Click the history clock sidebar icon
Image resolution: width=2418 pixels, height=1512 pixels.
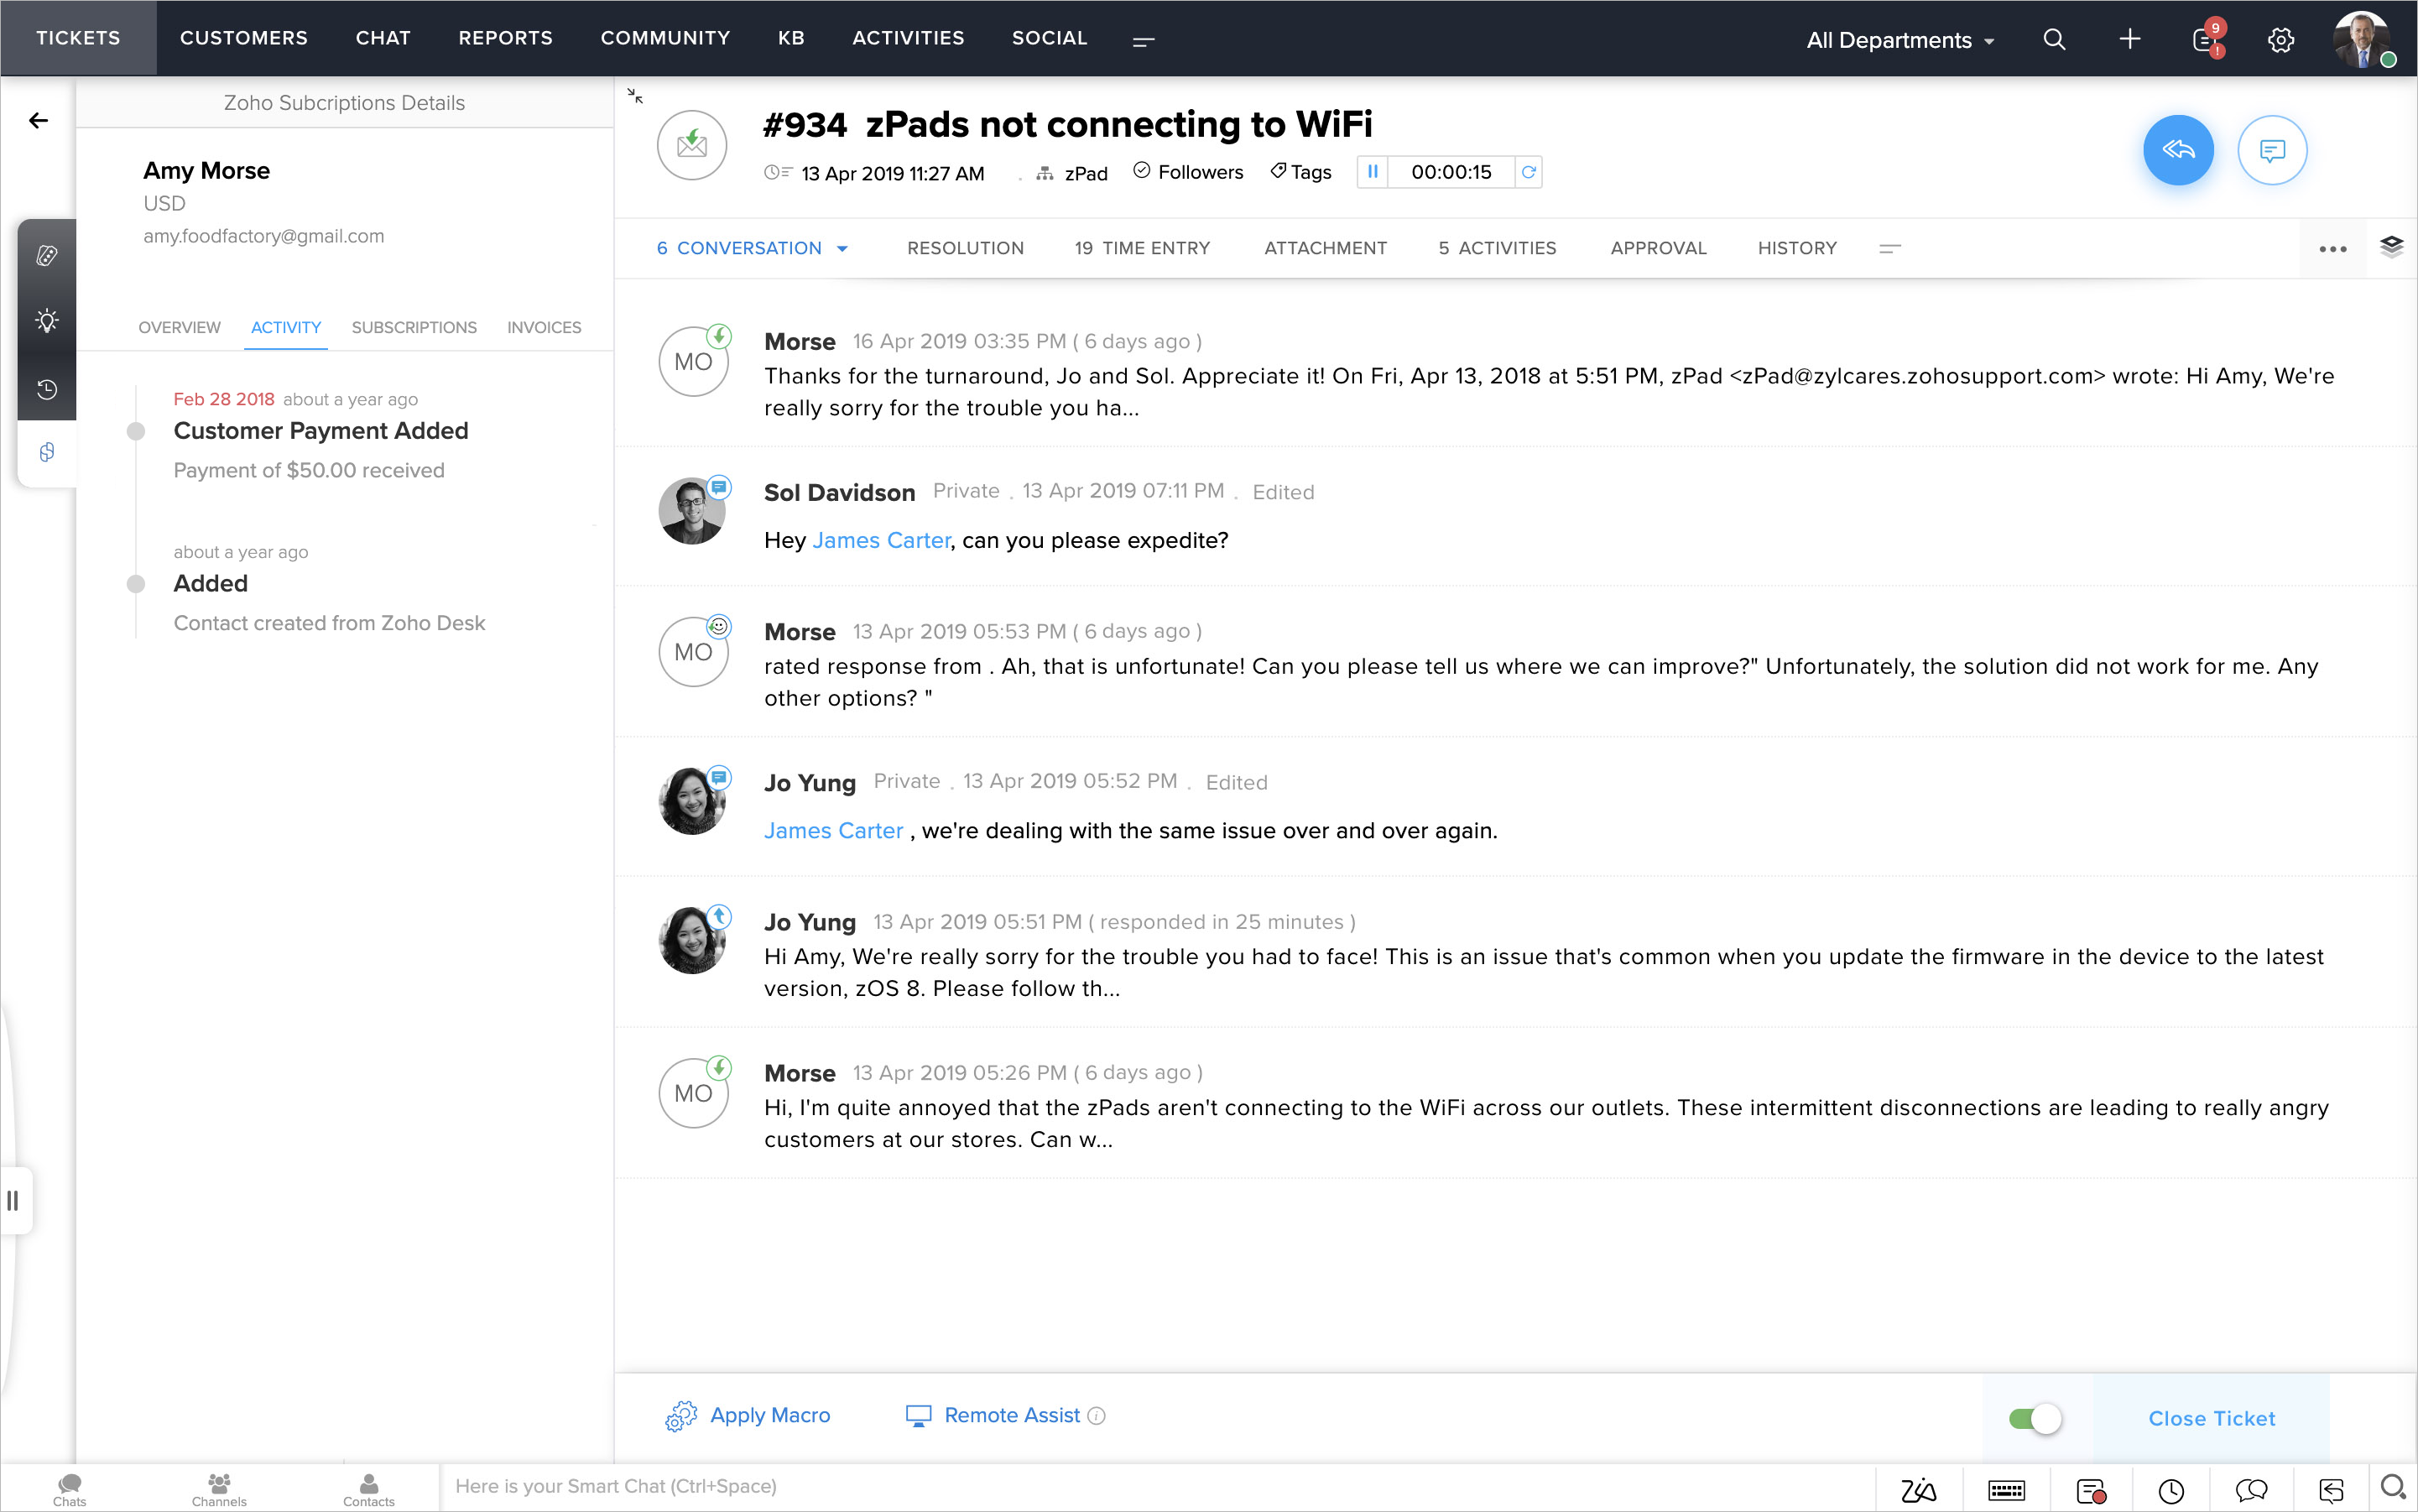click(x=47, y=389)
